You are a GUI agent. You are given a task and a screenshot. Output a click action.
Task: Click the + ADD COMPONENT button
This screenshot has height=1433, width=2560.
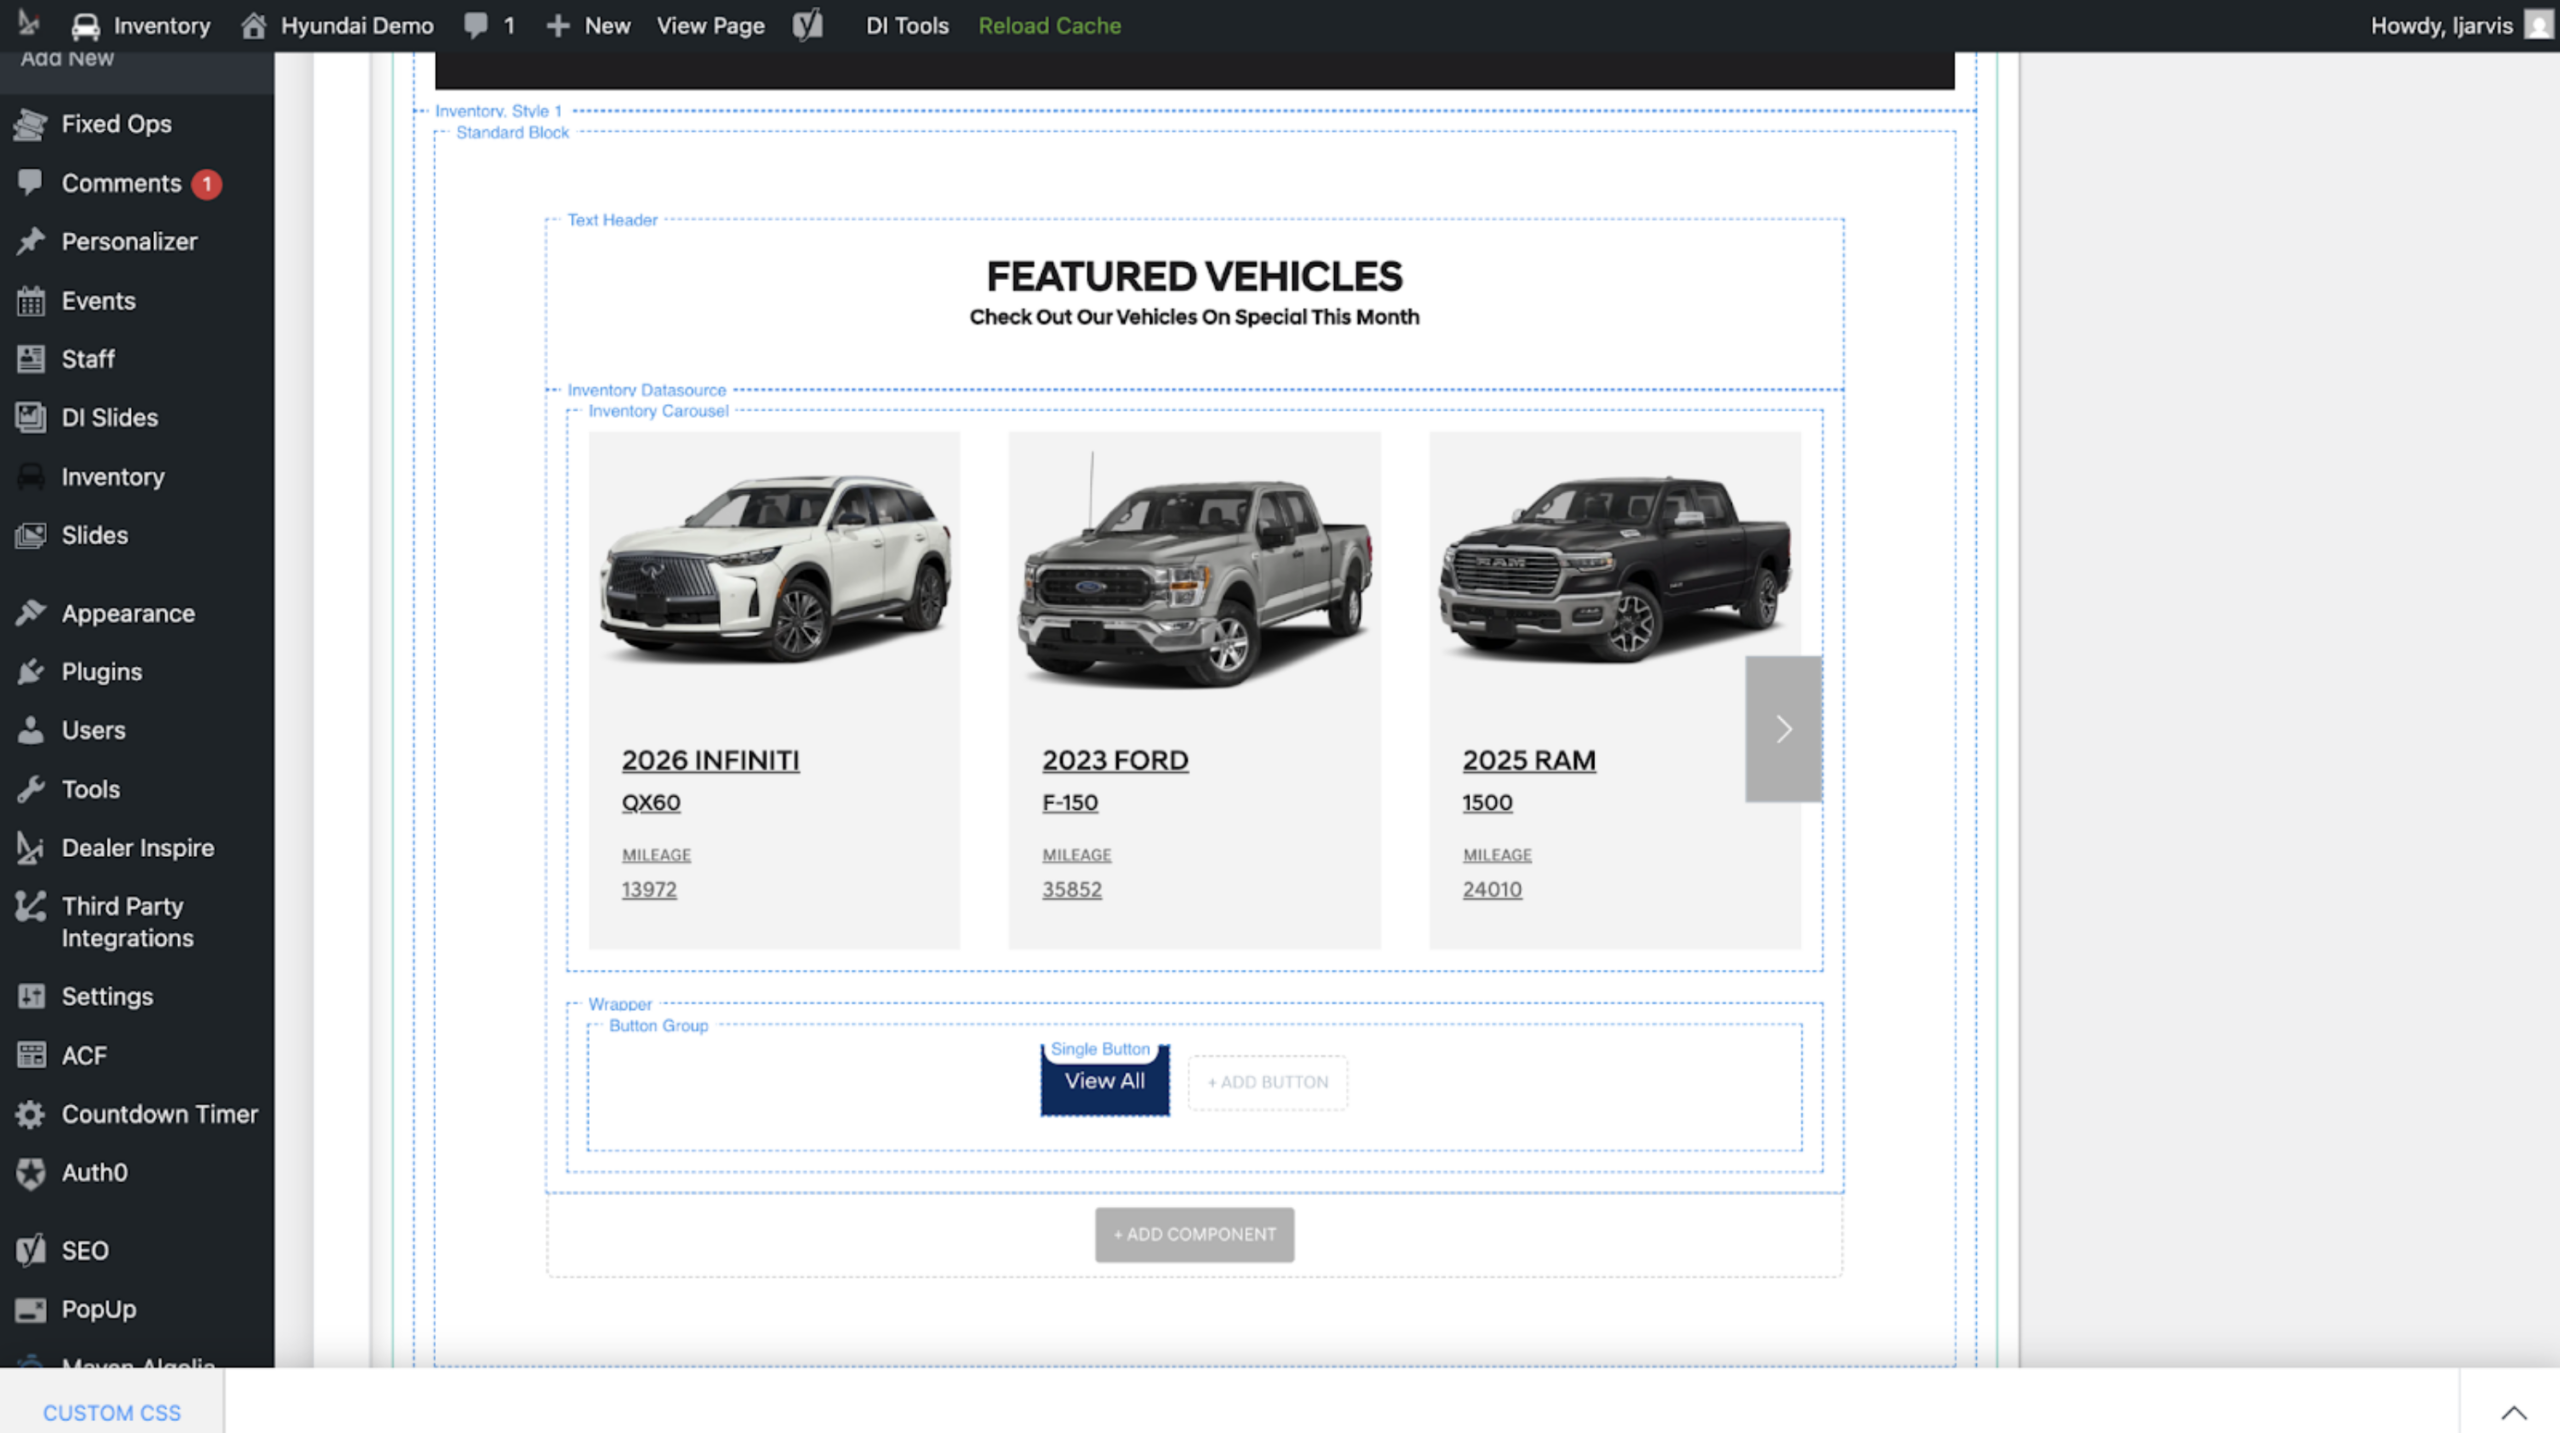pyautogui.click(x=1194, y=1234)
